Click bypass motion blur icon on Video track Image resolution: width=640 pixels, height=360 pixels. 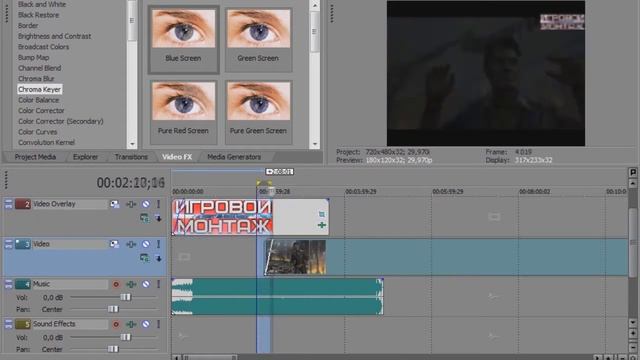pos(115,244)
